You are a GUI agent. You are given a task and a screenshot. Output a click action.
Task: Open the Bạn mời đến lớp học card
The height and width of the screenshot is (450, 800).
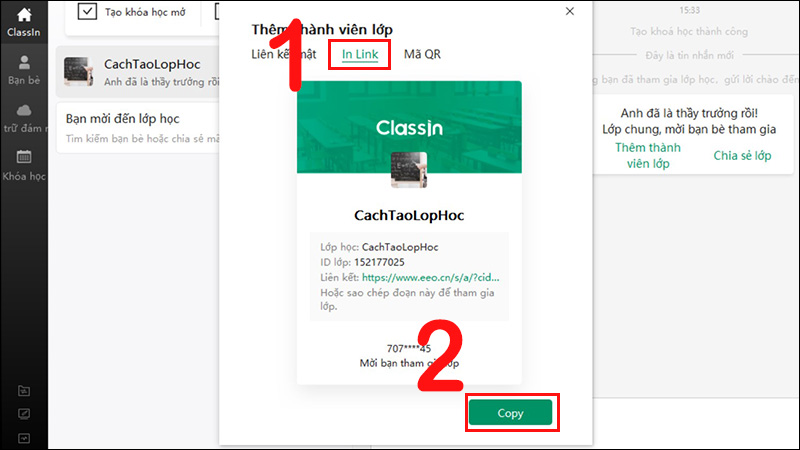coord(138,128)
